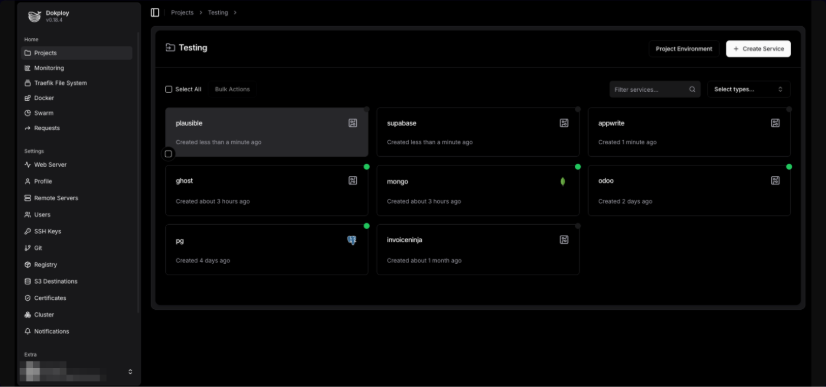Click the compose icon on odoo card
This screenshot has height=387, width=826.
775,181
